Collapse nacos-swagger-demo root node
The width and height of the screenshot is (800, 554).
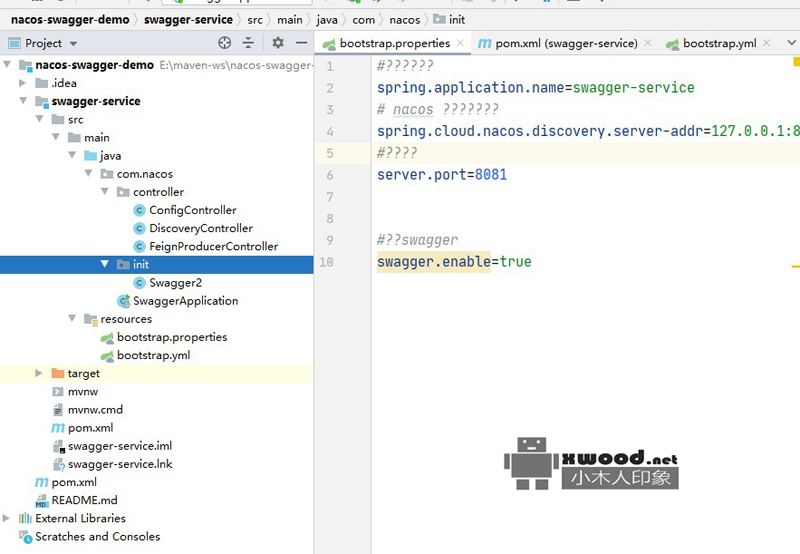click(7, 65)
